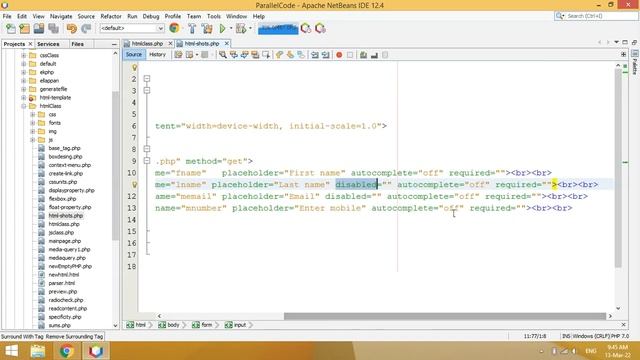Click the New Project toolbar icon
Screen dimensions: 640x360
(24, 29)
